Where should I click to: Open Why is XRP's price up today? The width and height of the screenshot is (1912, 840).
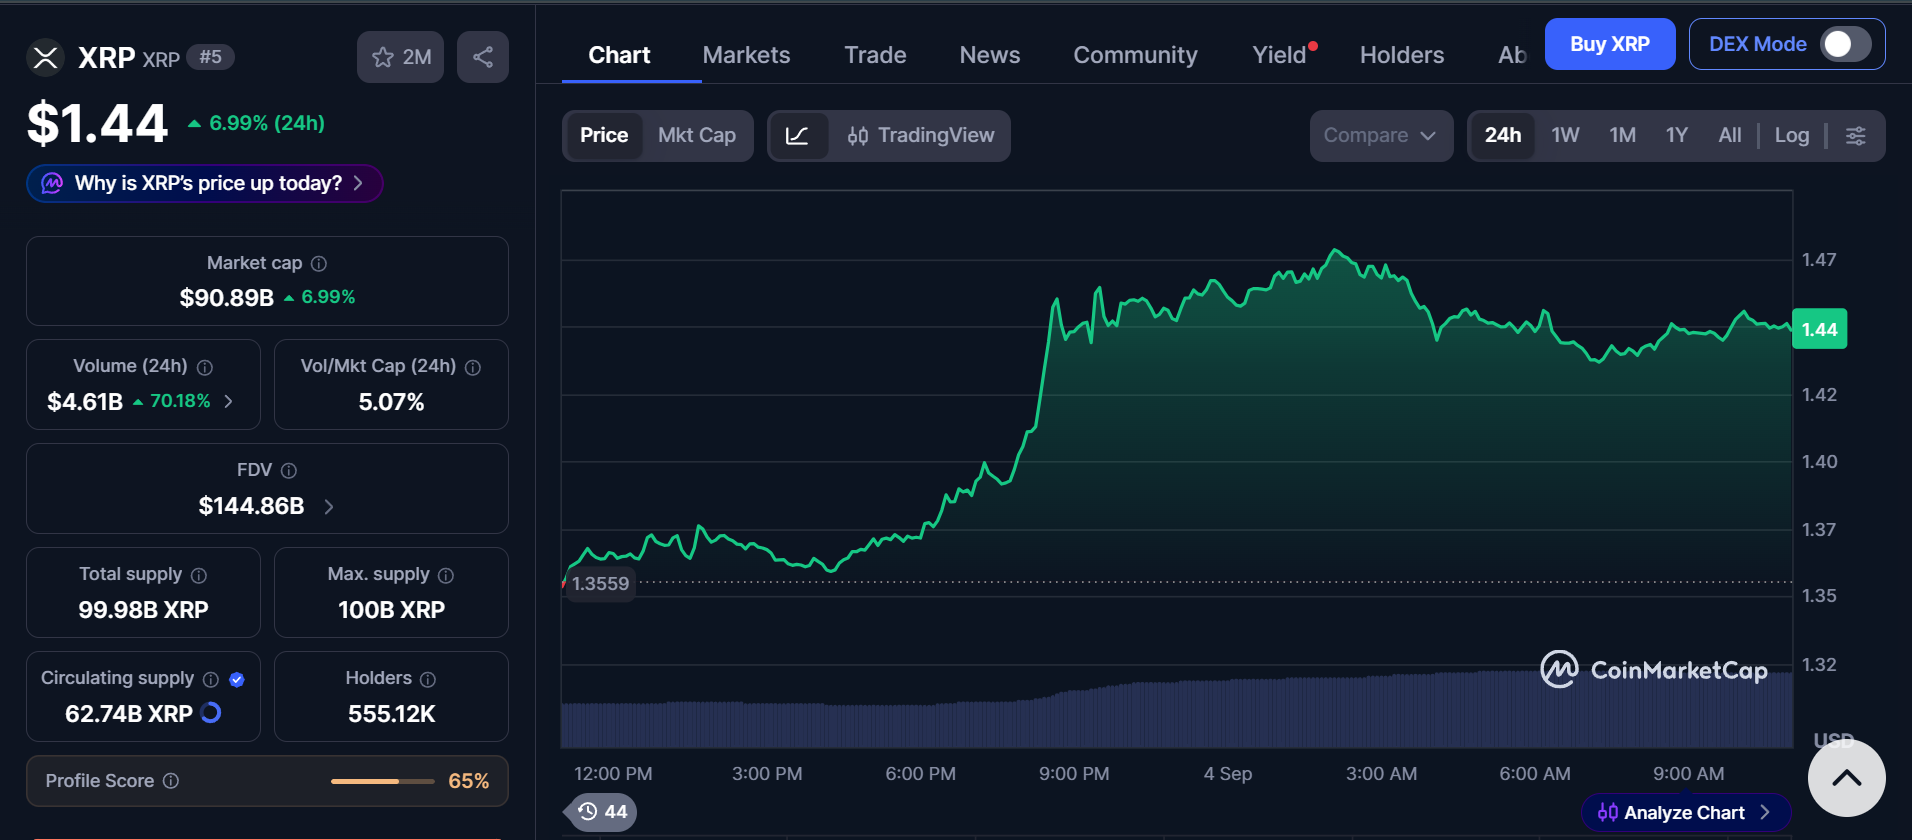click(x=205, y=184)
